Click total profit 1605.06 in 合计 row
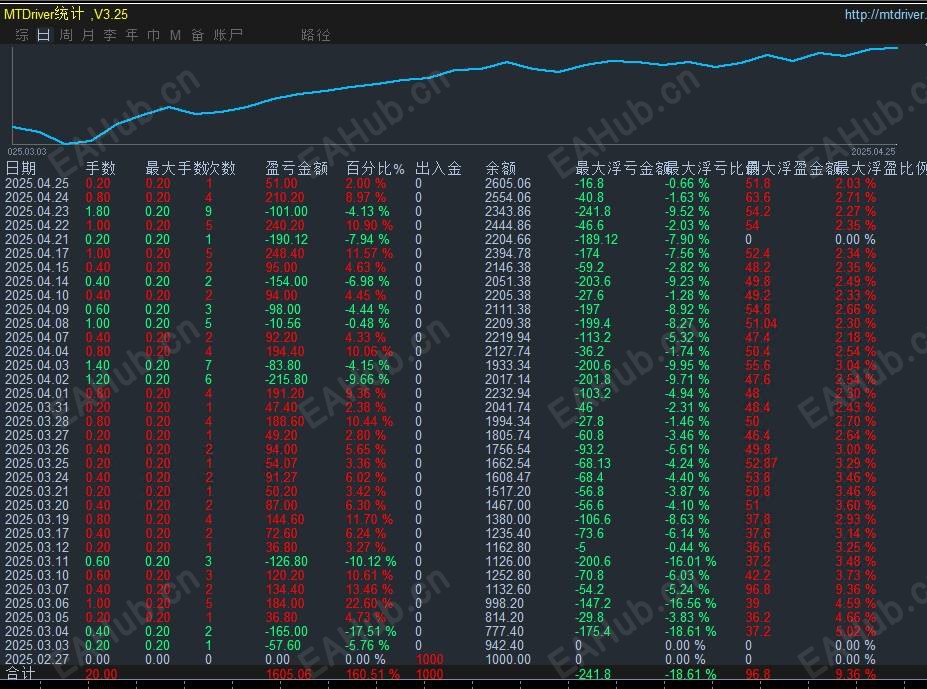This screenshot has width=927, height=689. [289, 674]
